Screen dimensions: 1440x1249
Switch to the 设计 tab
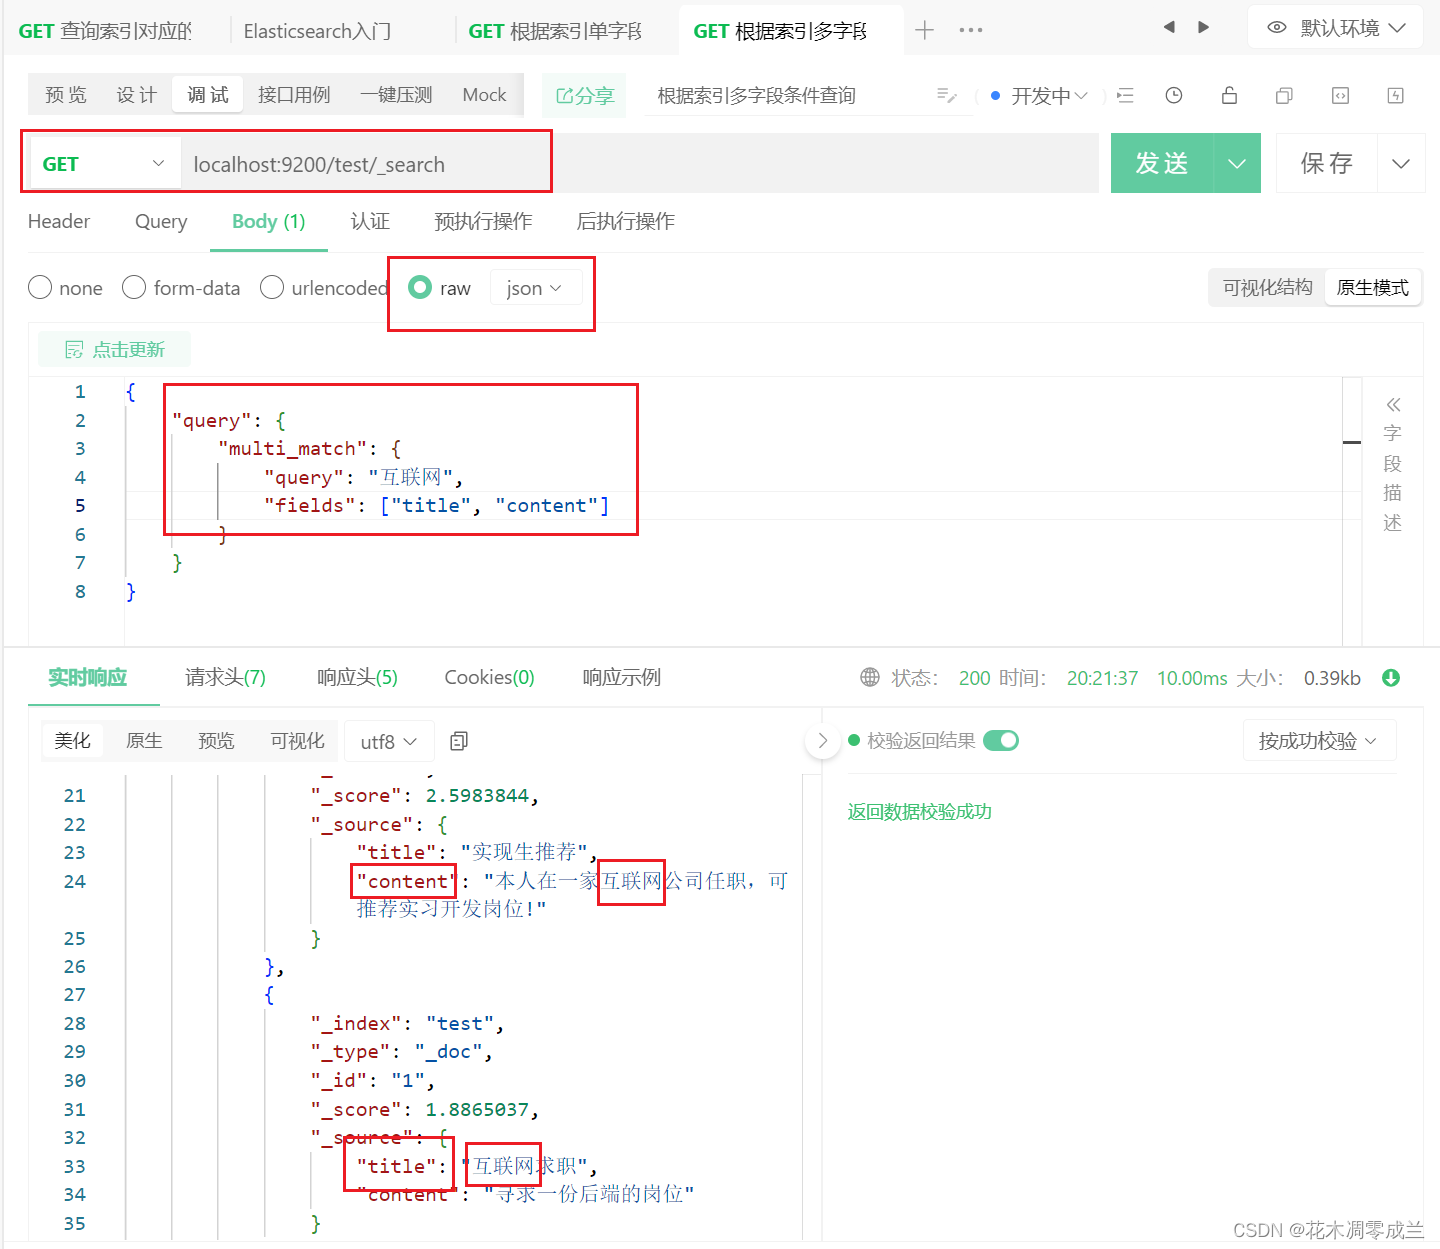pos(137,95)
